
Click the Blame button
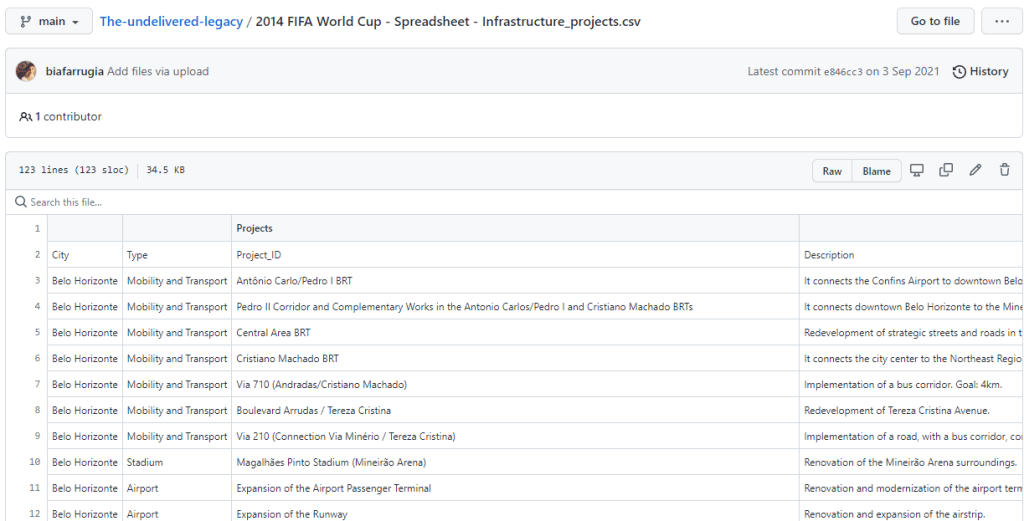876,171
